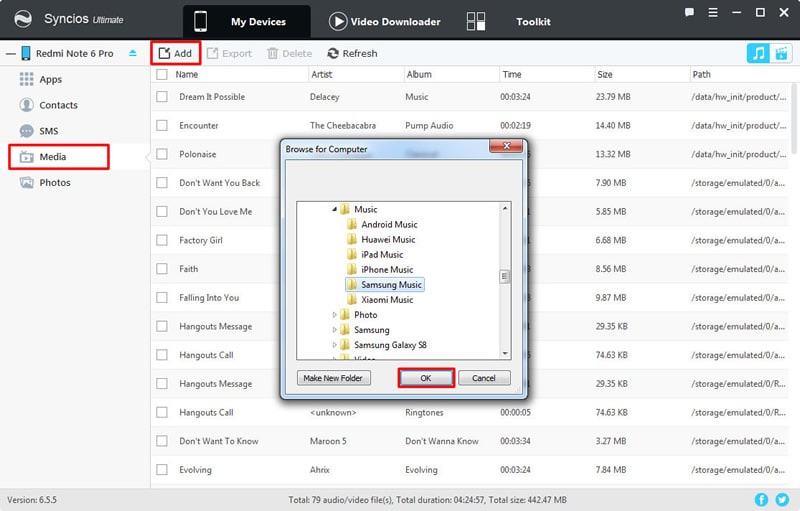Collapse the Music folder in dialog
Viewport: 800px width, 511px height.
click(334, 209)
